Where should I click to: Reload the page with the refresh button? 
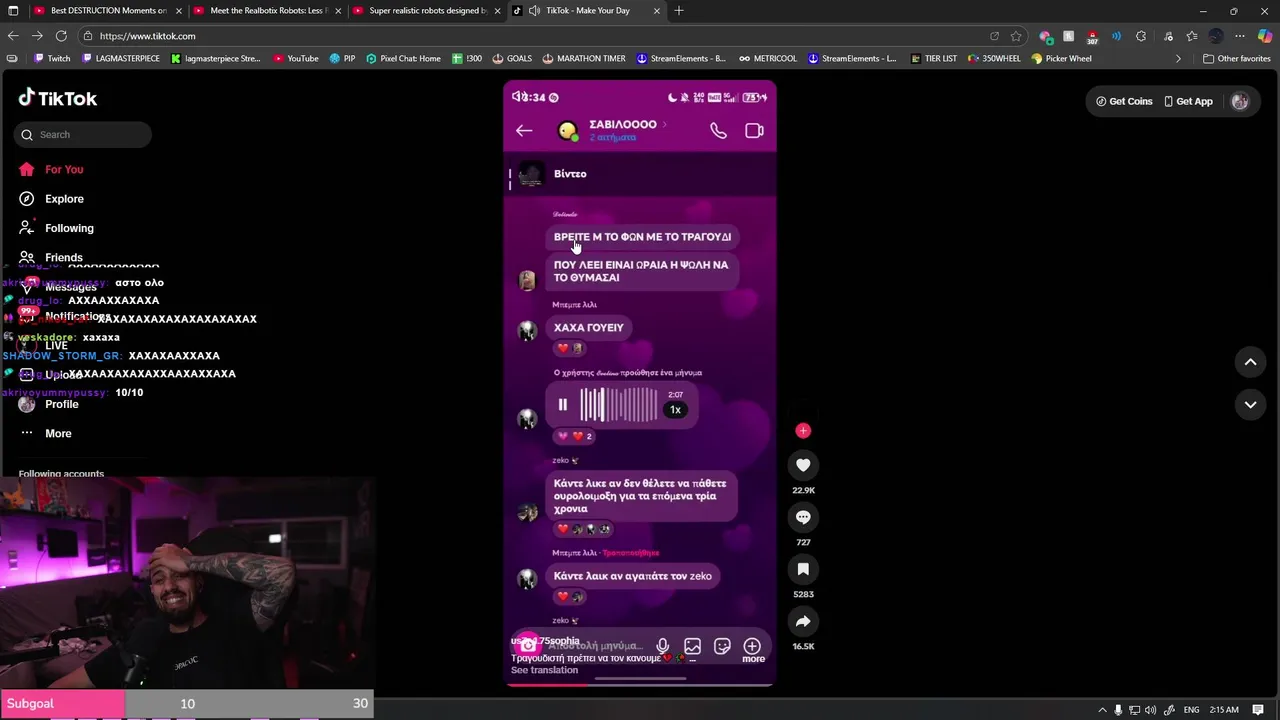coord(61,36)
